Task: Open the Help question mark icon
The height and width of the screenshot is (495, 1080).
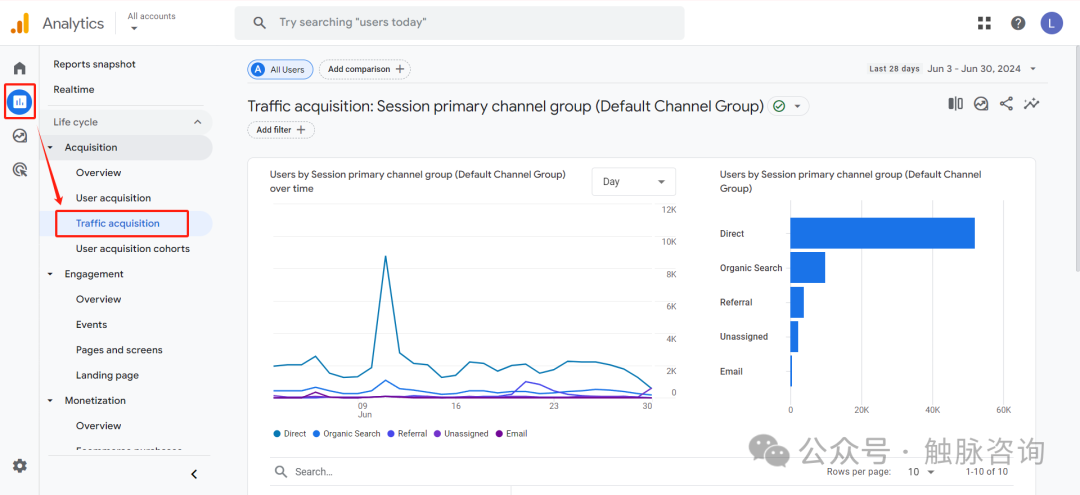Action: tap(1018, 23)
